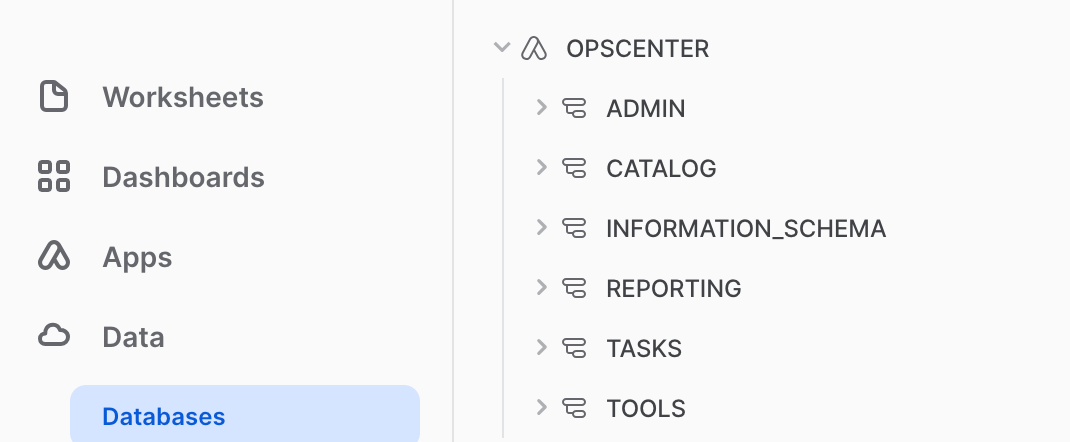Go to Apps in sidebar

pyautogui.click(x=137, y=257)
